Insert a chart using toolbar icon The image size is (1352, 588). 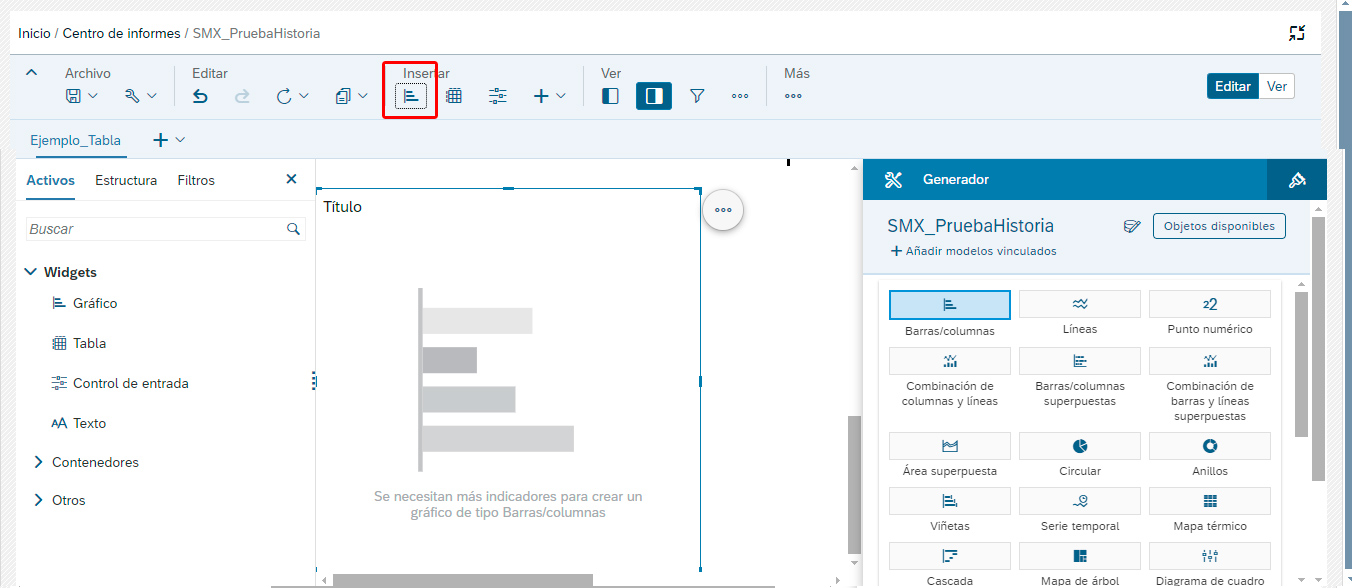click(411, 96)
